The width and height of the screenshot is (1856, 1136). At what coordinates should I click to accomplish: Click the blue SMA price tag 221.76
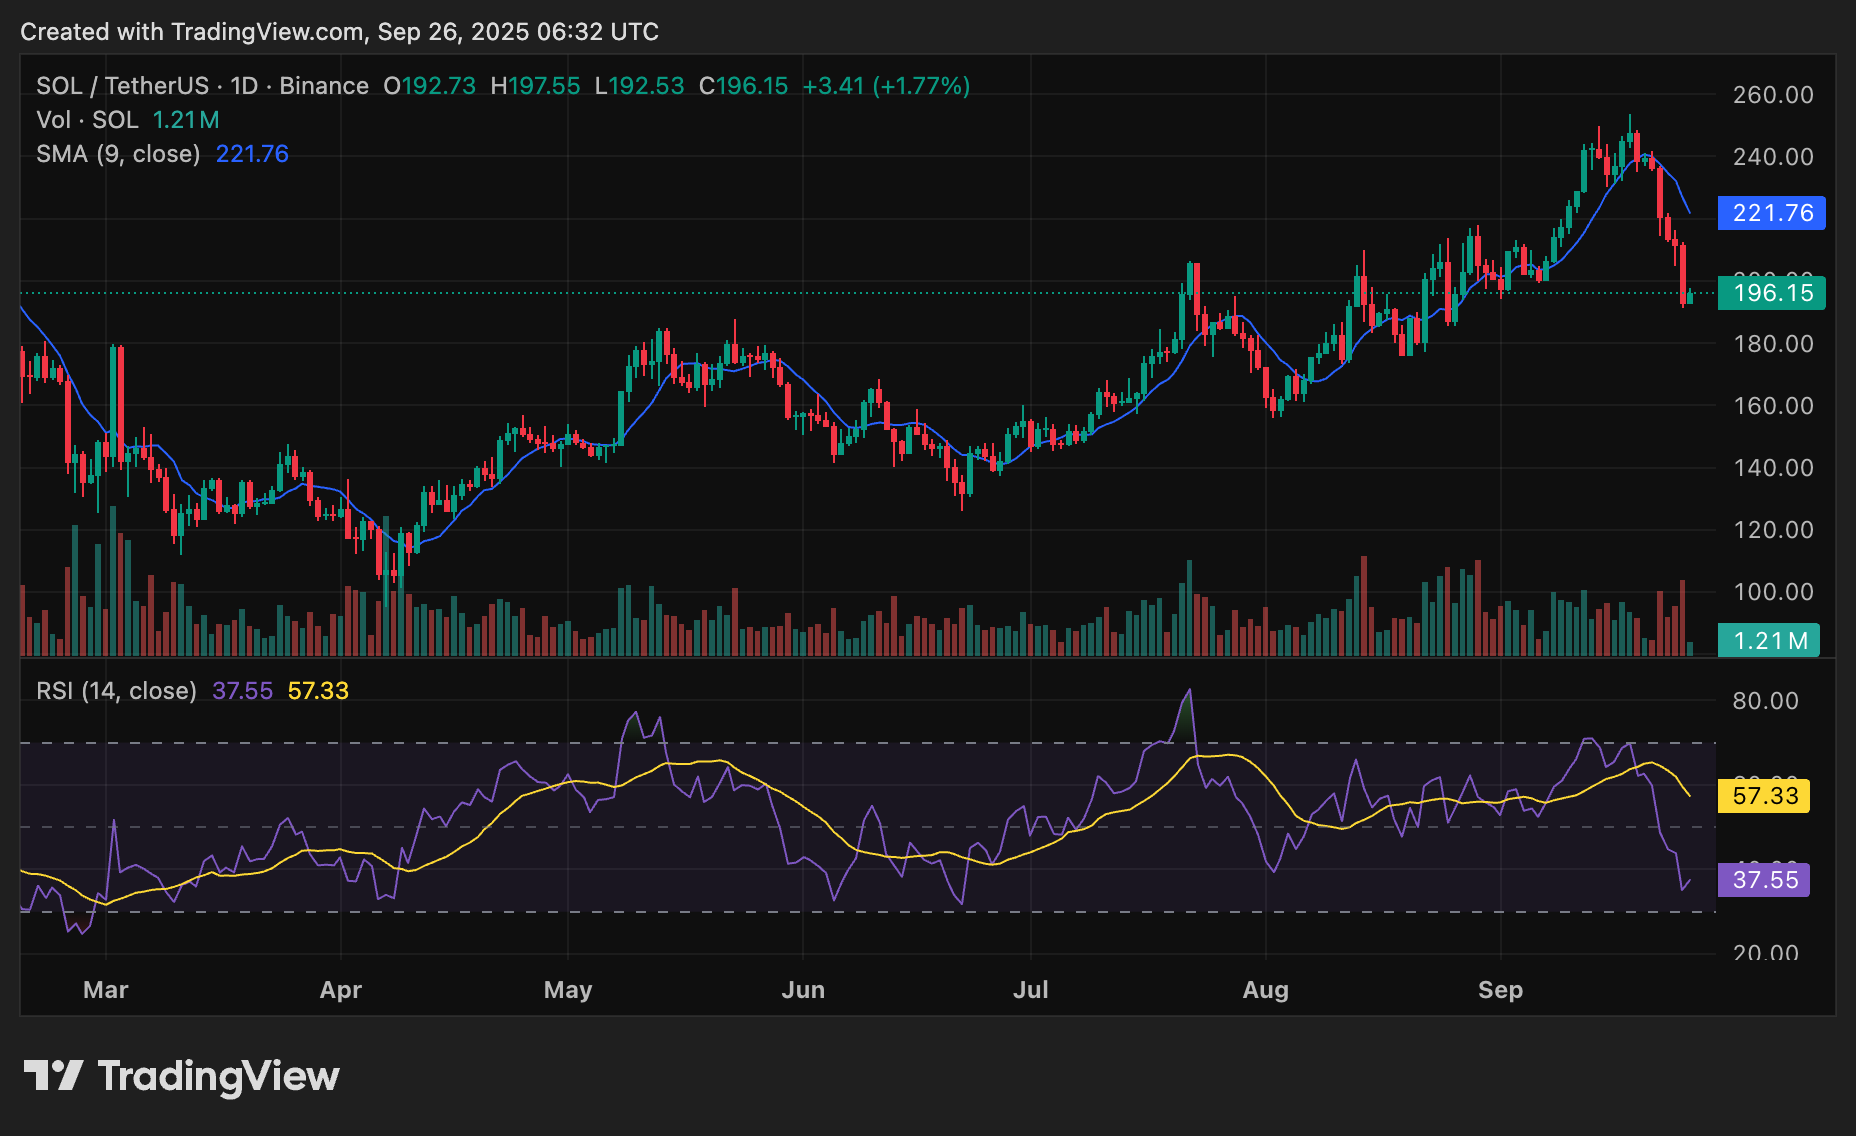point(1772,213)
